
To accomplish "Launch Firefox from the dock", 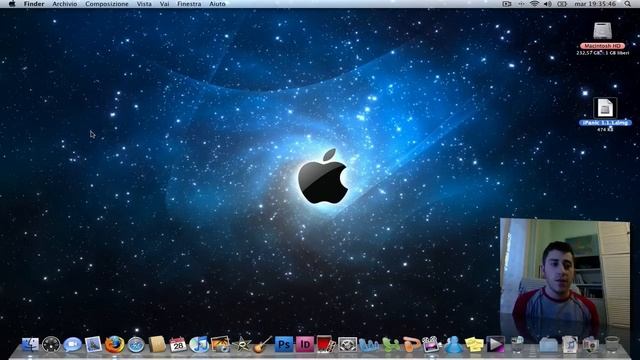I will point(115,344).
